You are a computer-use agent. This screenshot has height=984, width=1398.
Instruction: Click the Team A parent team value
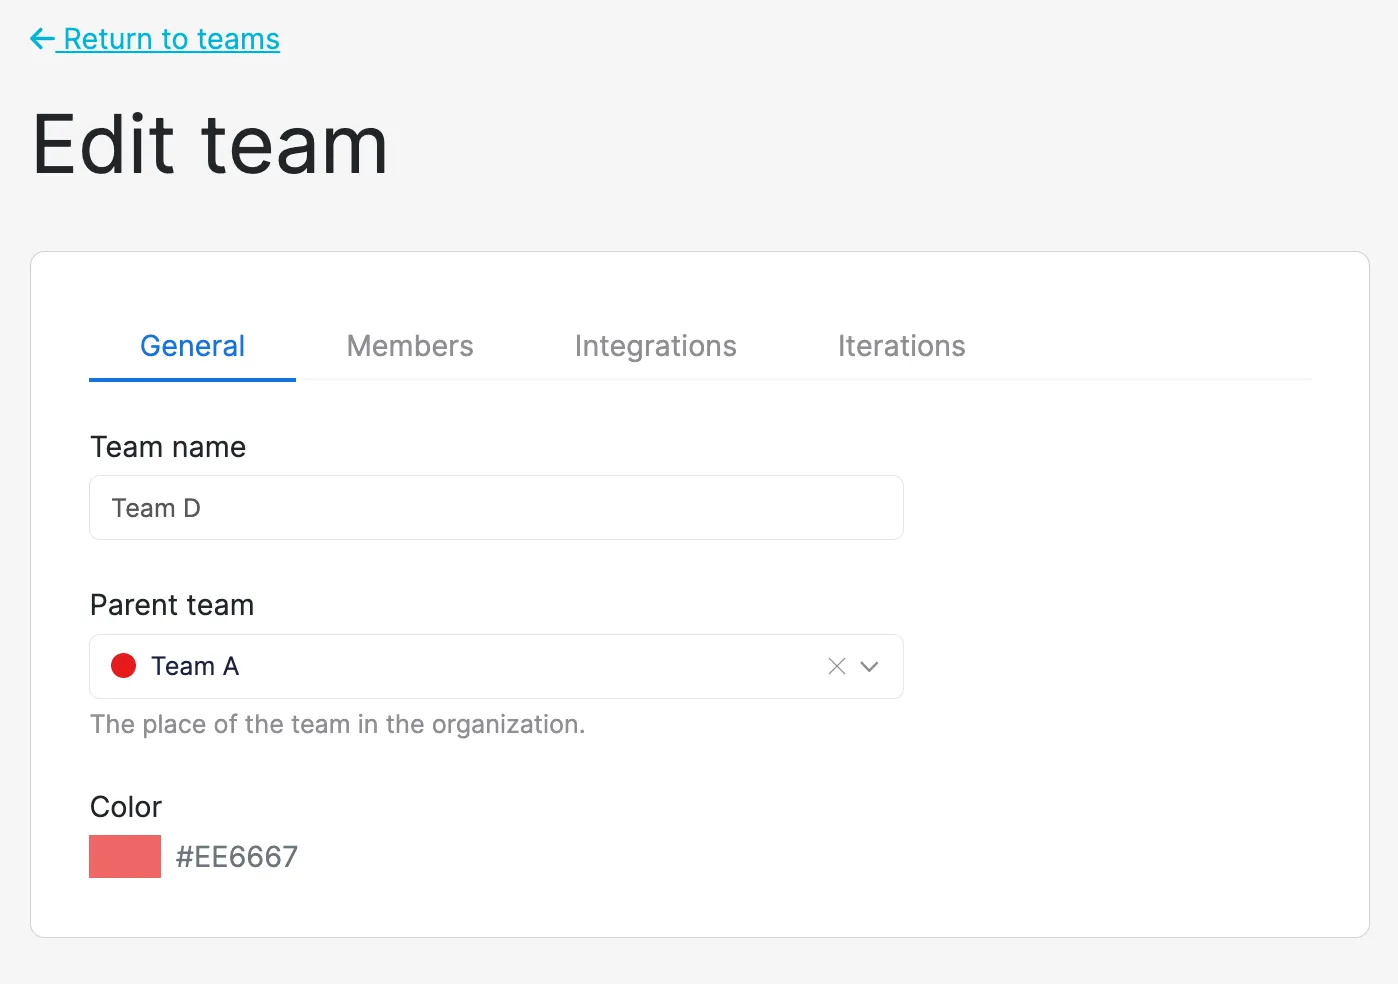[x=195, y=666]
